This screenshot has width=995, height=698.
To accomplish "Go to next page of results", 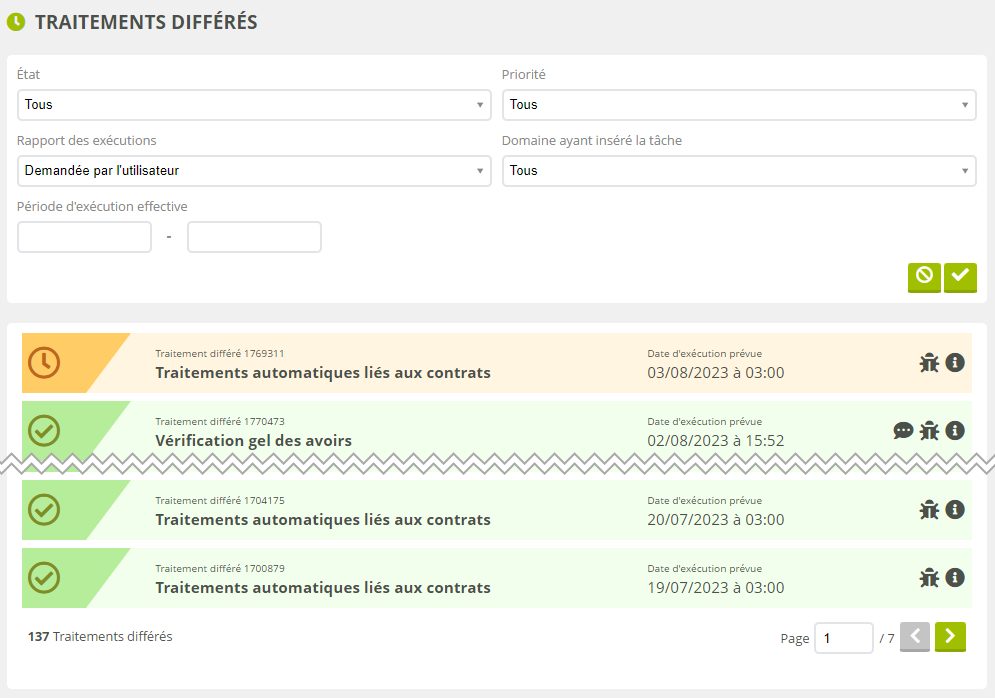I will tap(950, 637).
